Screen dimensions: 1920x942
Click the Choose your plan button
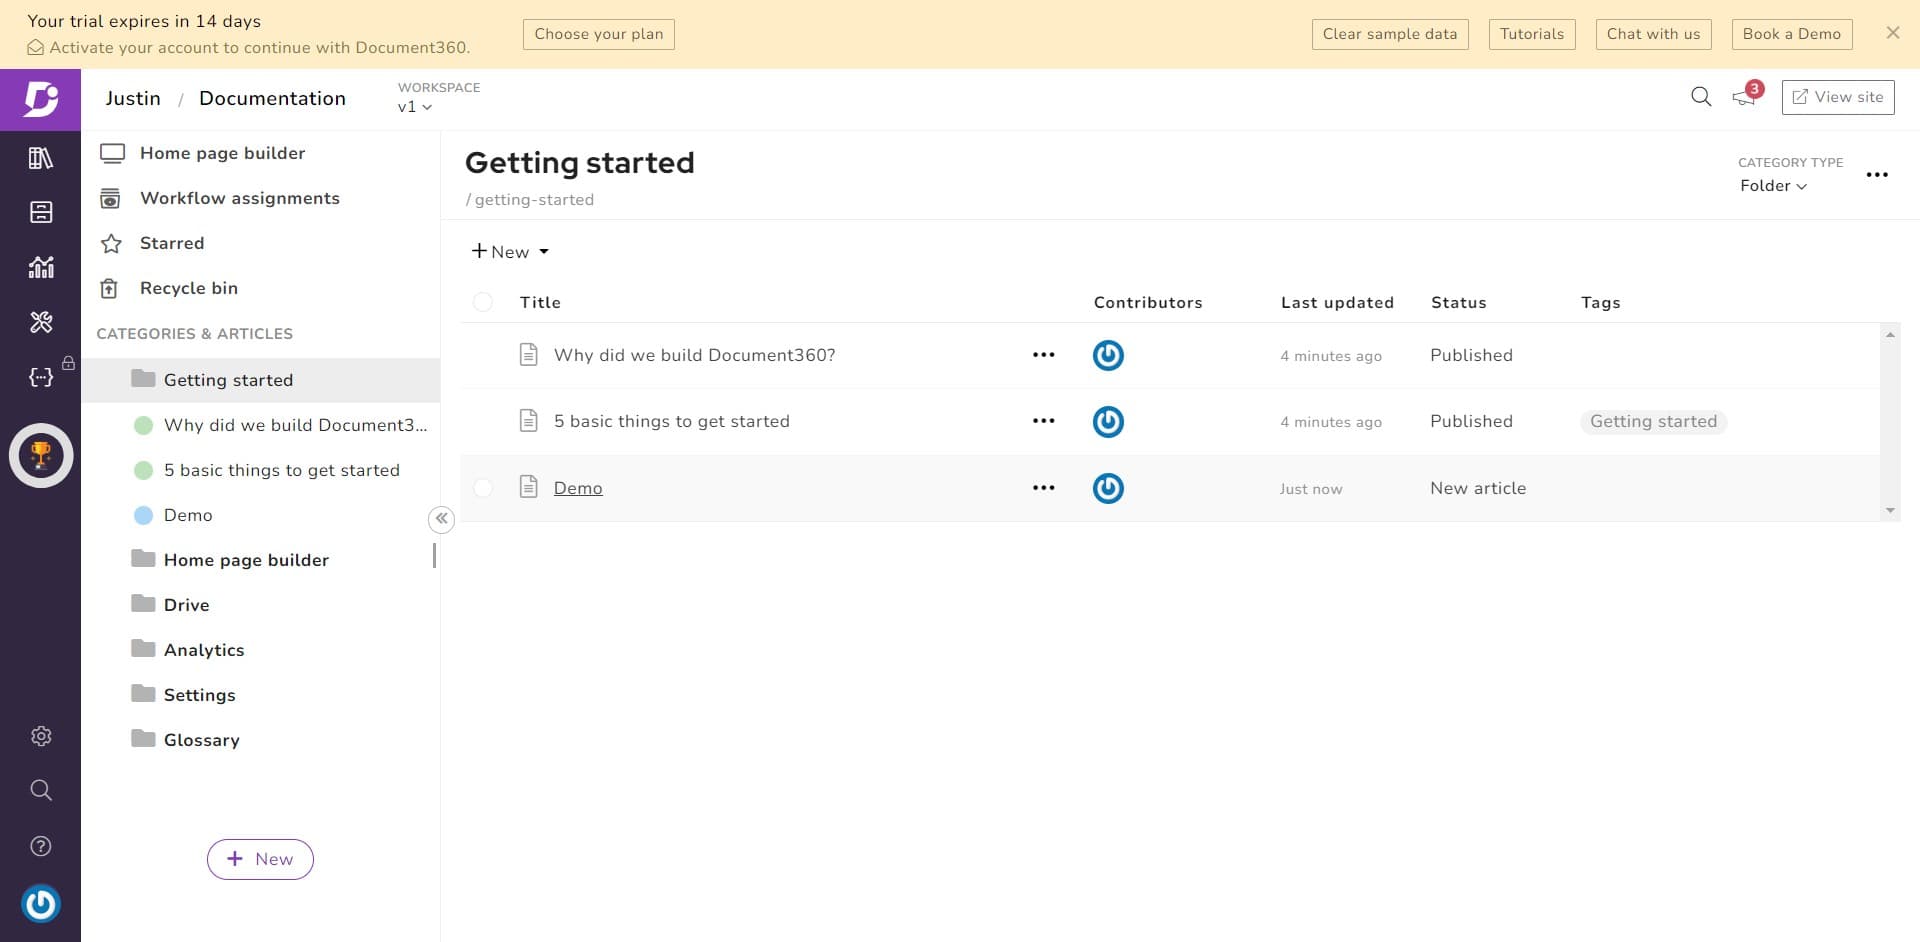click(x=598, y=34)
